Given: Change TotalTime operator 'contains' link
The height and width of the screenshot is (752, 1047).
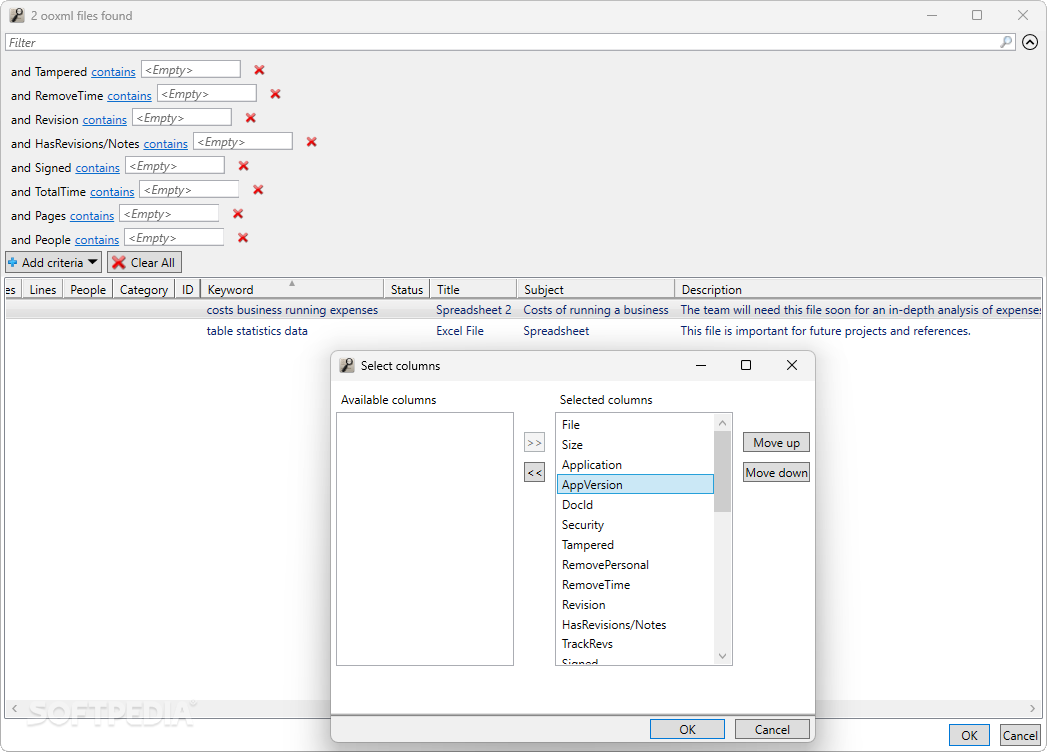Looking at the screenshot, I should click(112, 192).
